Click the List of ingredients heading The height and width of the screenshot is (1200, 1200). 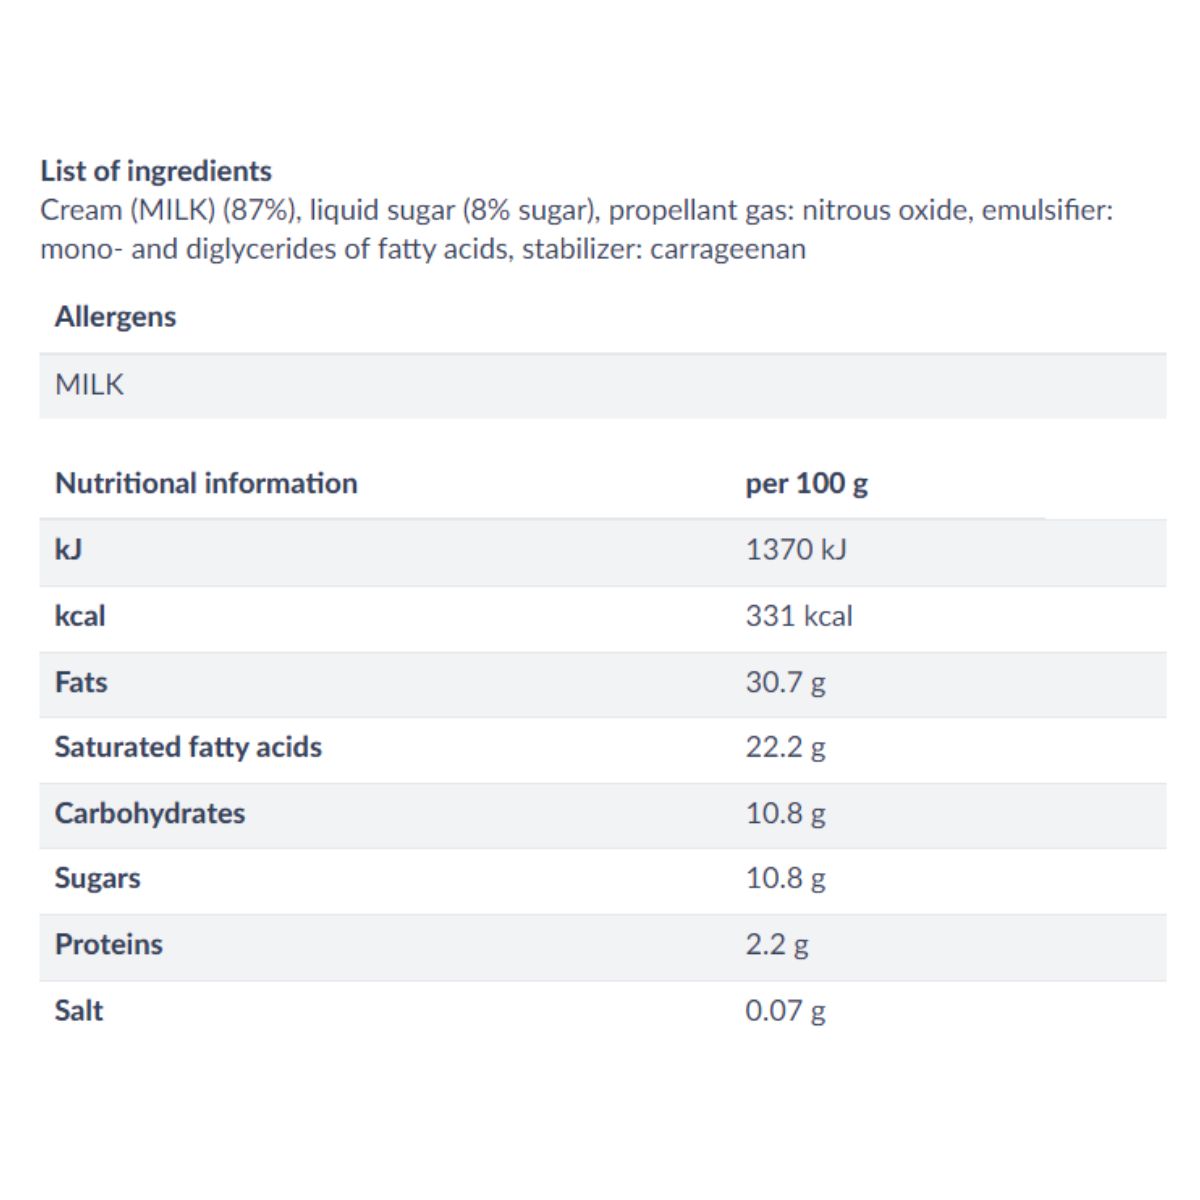(156, 171)
